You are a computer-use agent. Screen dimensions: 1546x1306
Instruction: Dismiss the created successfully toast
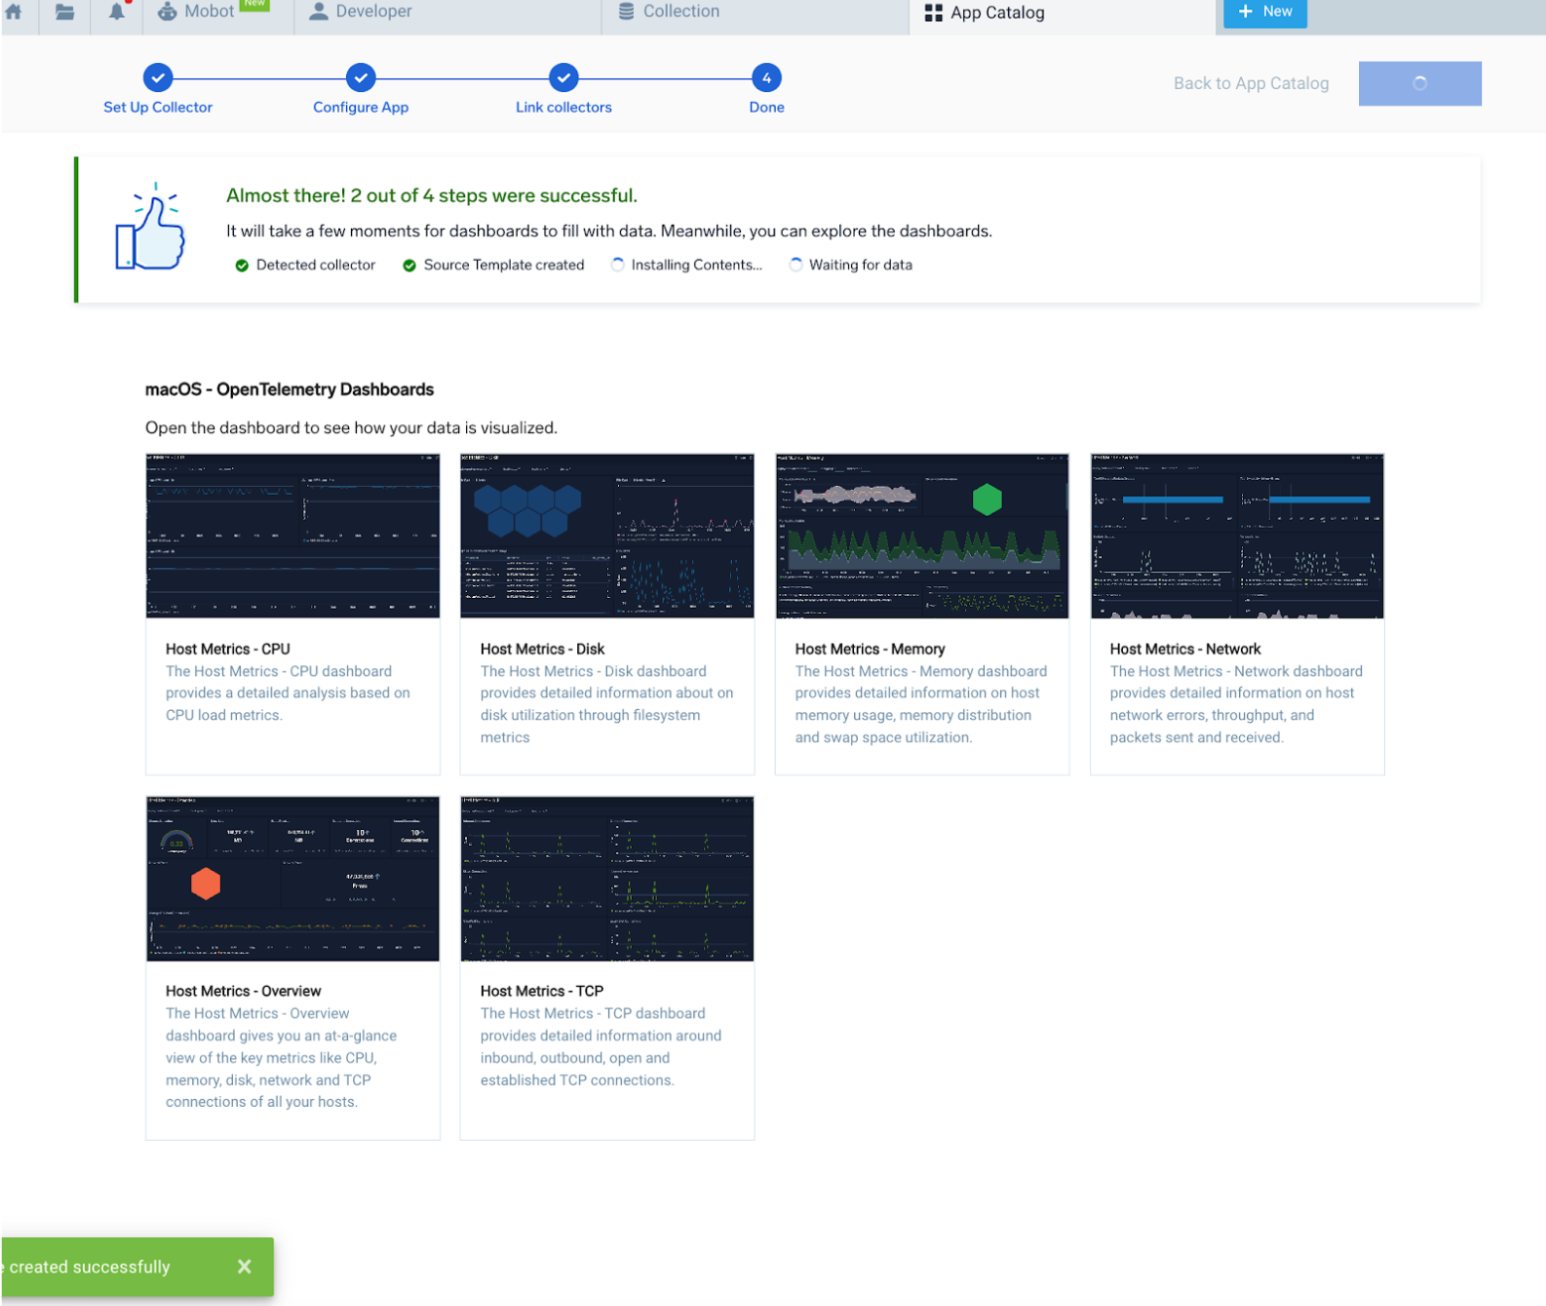244,1266
